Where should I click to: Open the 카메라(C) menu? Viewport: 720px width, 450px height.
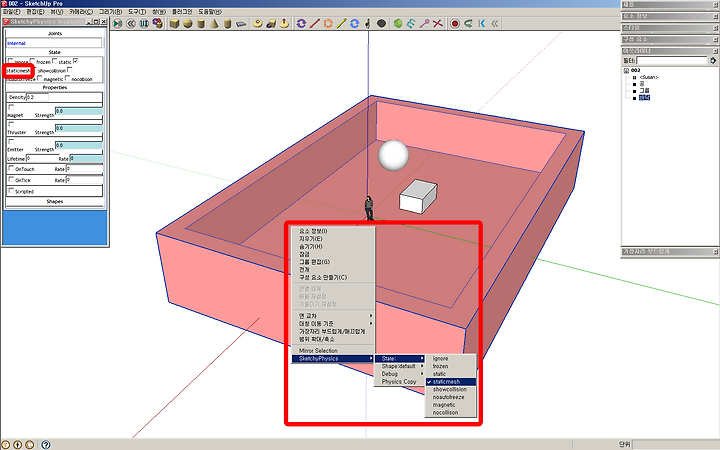click(81, 11)
